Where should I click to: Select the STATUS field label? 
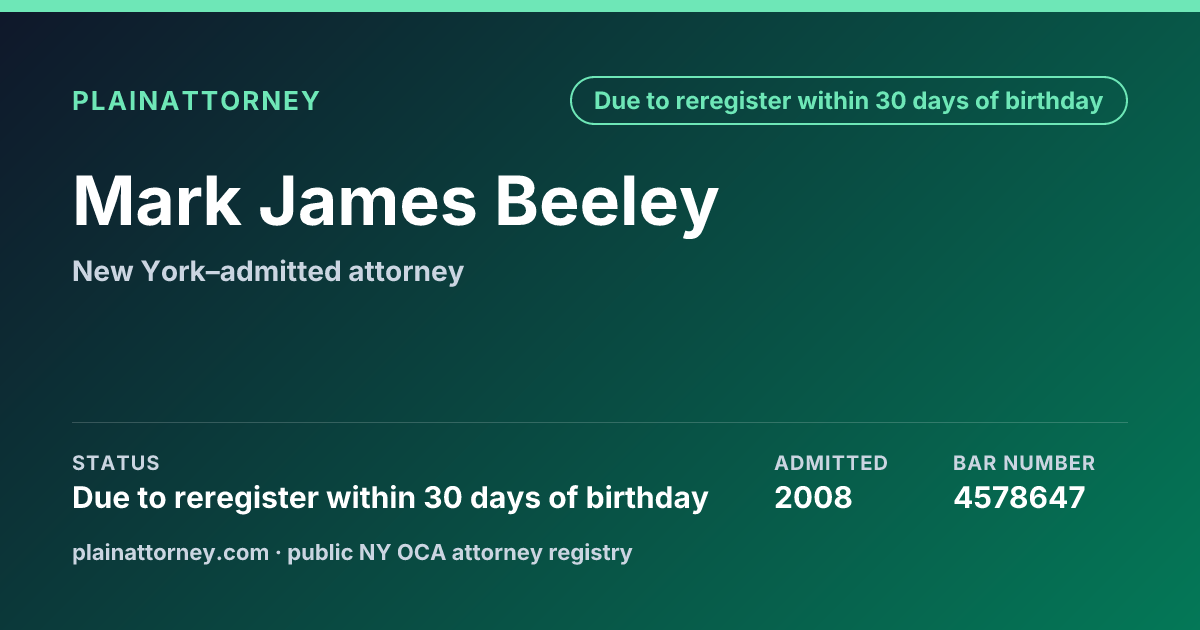[x=116, y=463]
